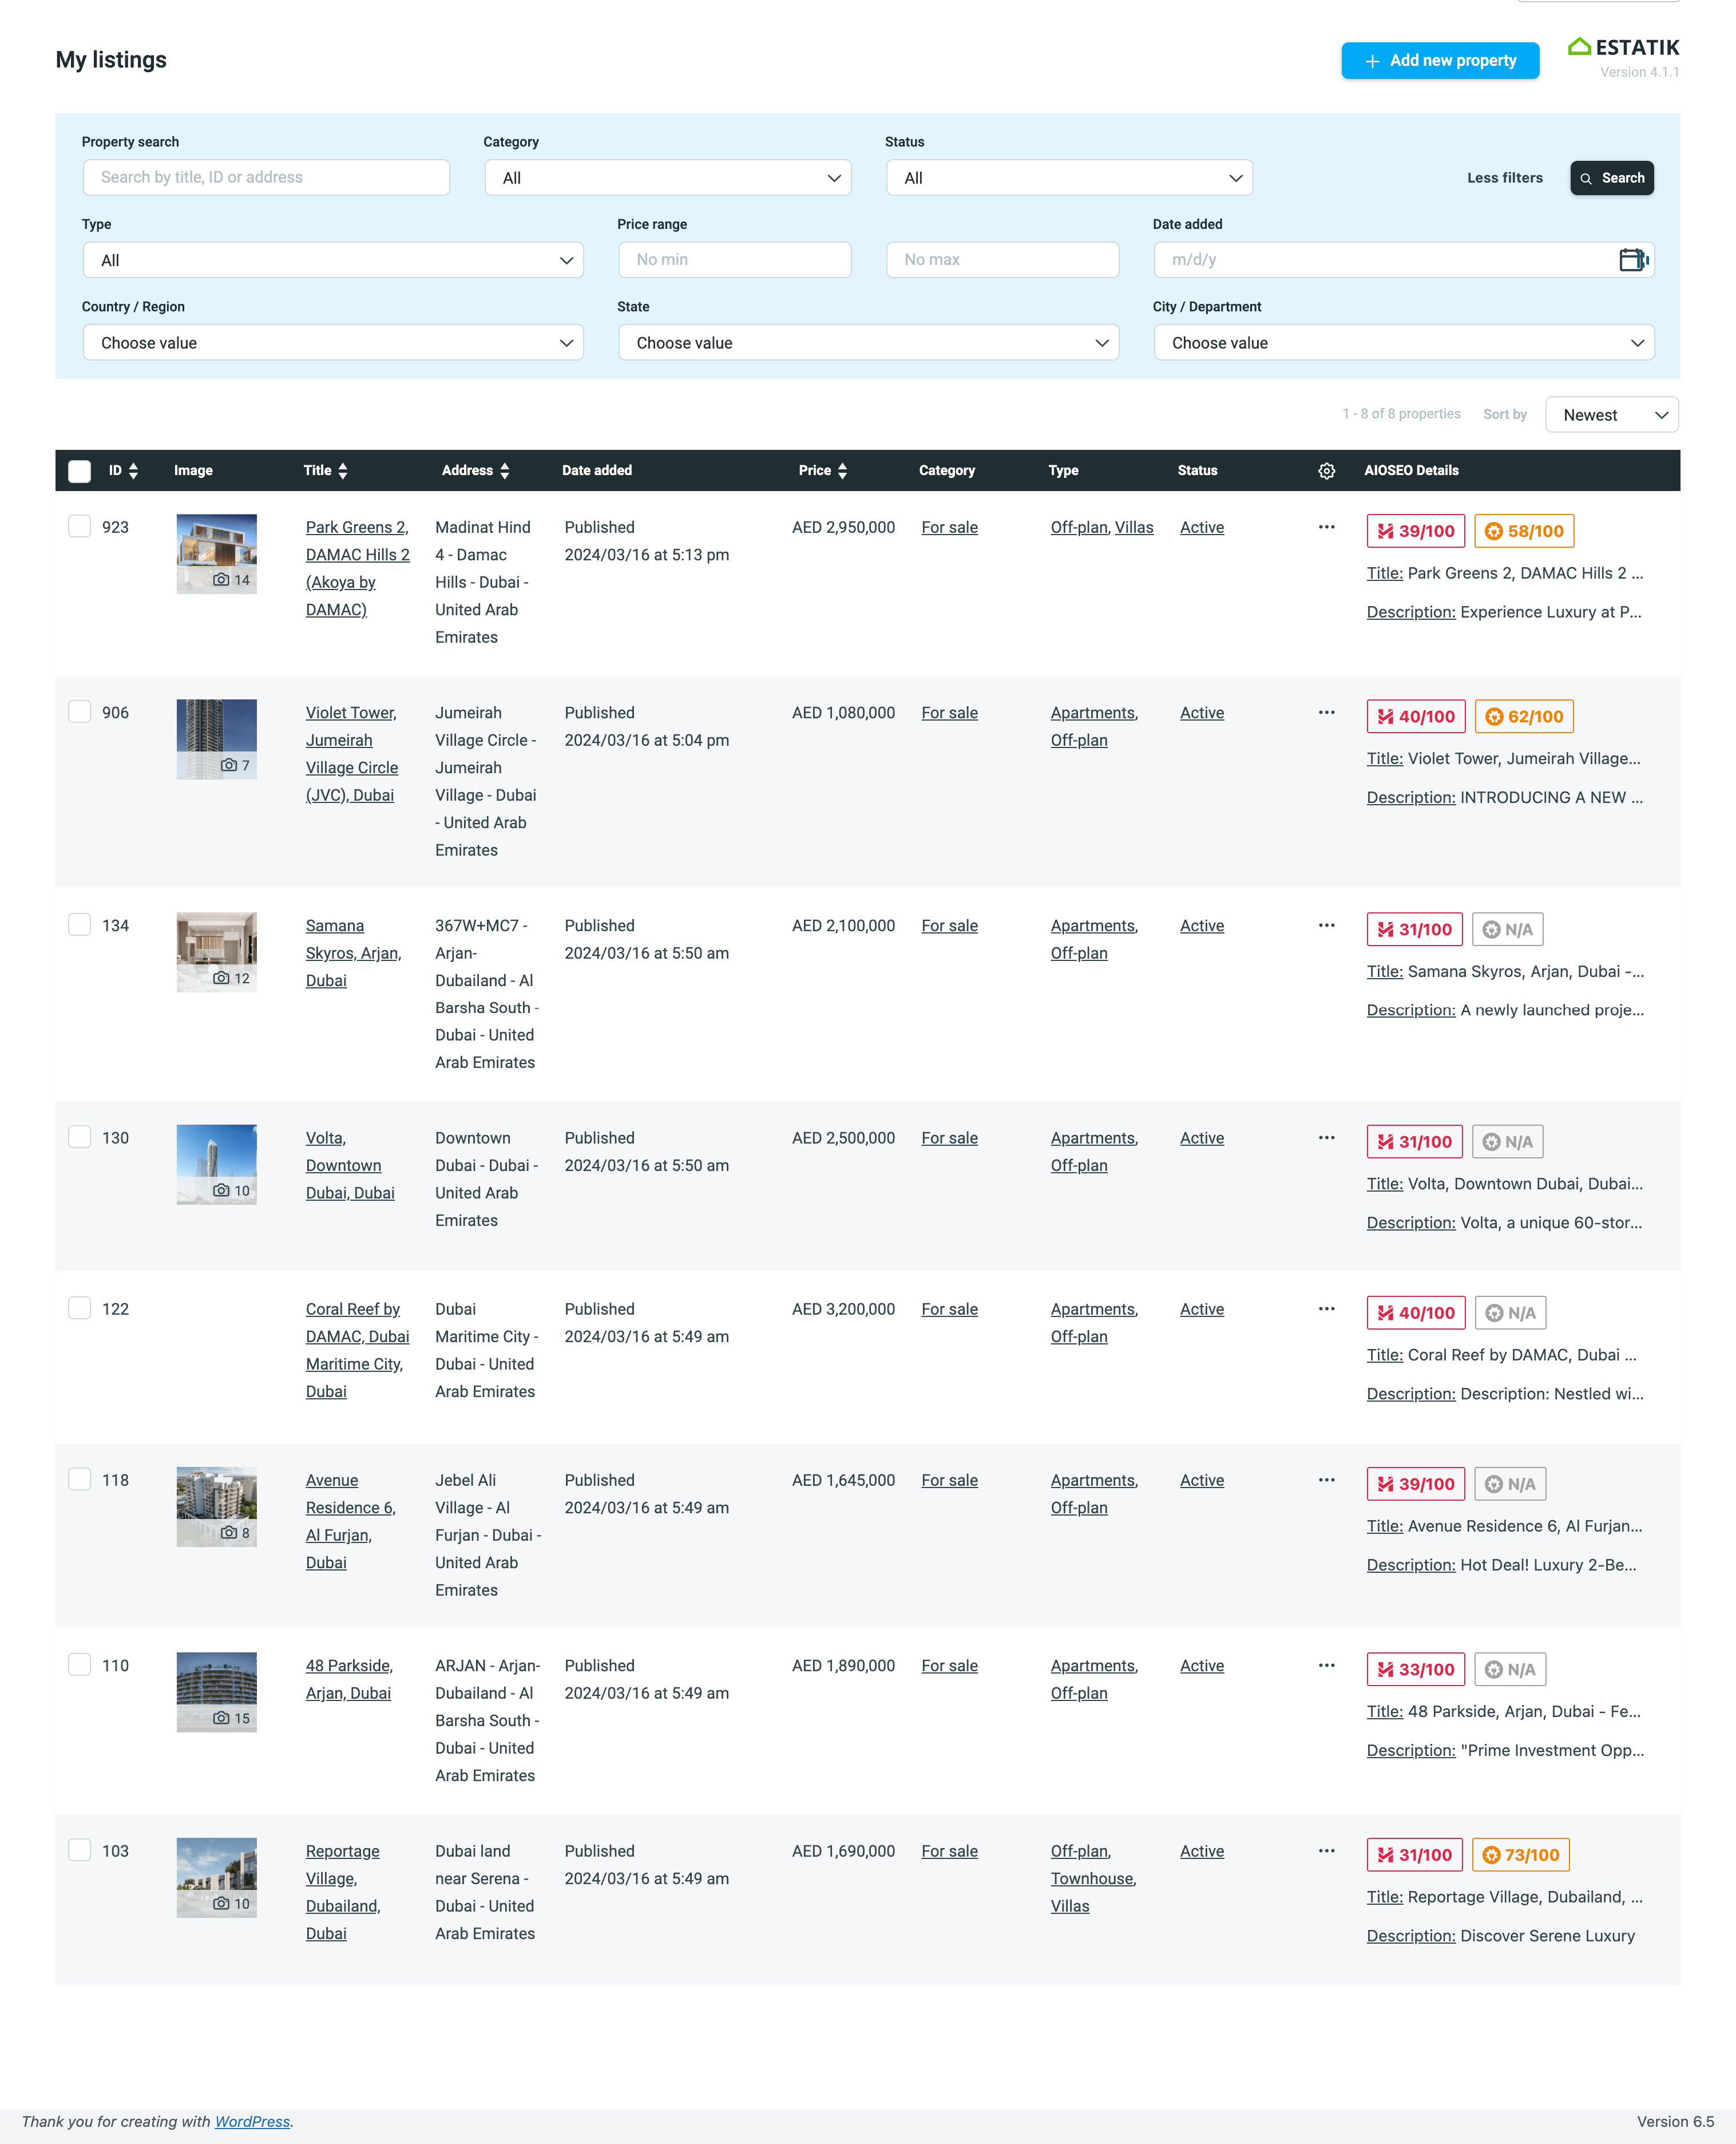Viewport: 1736px width, 2144px height.
Task: Click the Add new property button
Action: point(1439,60)
